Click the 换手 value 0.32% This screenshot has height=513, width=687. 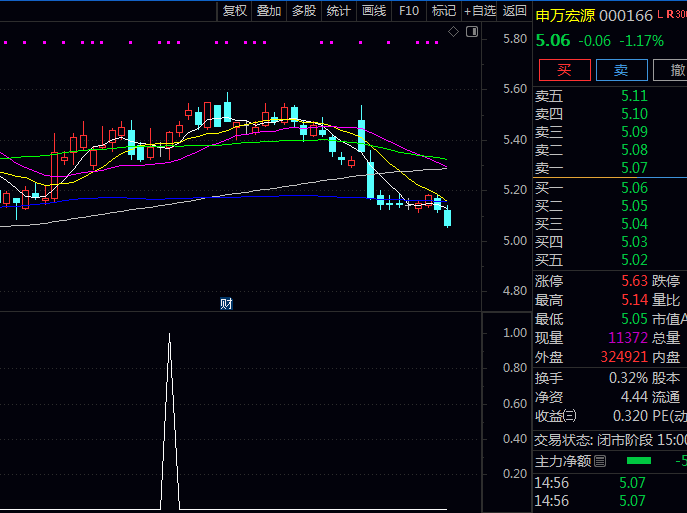point(628,378)
